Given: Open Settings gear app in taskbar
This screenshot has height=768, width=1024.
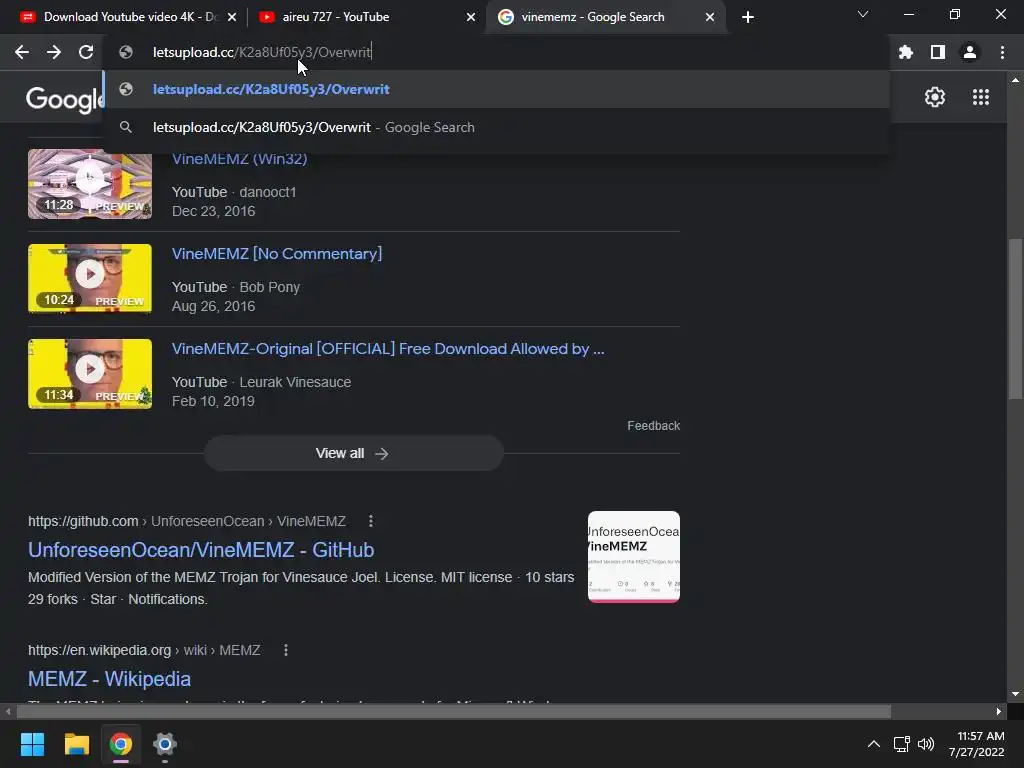Looking at the screenshot, I should (165, 744).
